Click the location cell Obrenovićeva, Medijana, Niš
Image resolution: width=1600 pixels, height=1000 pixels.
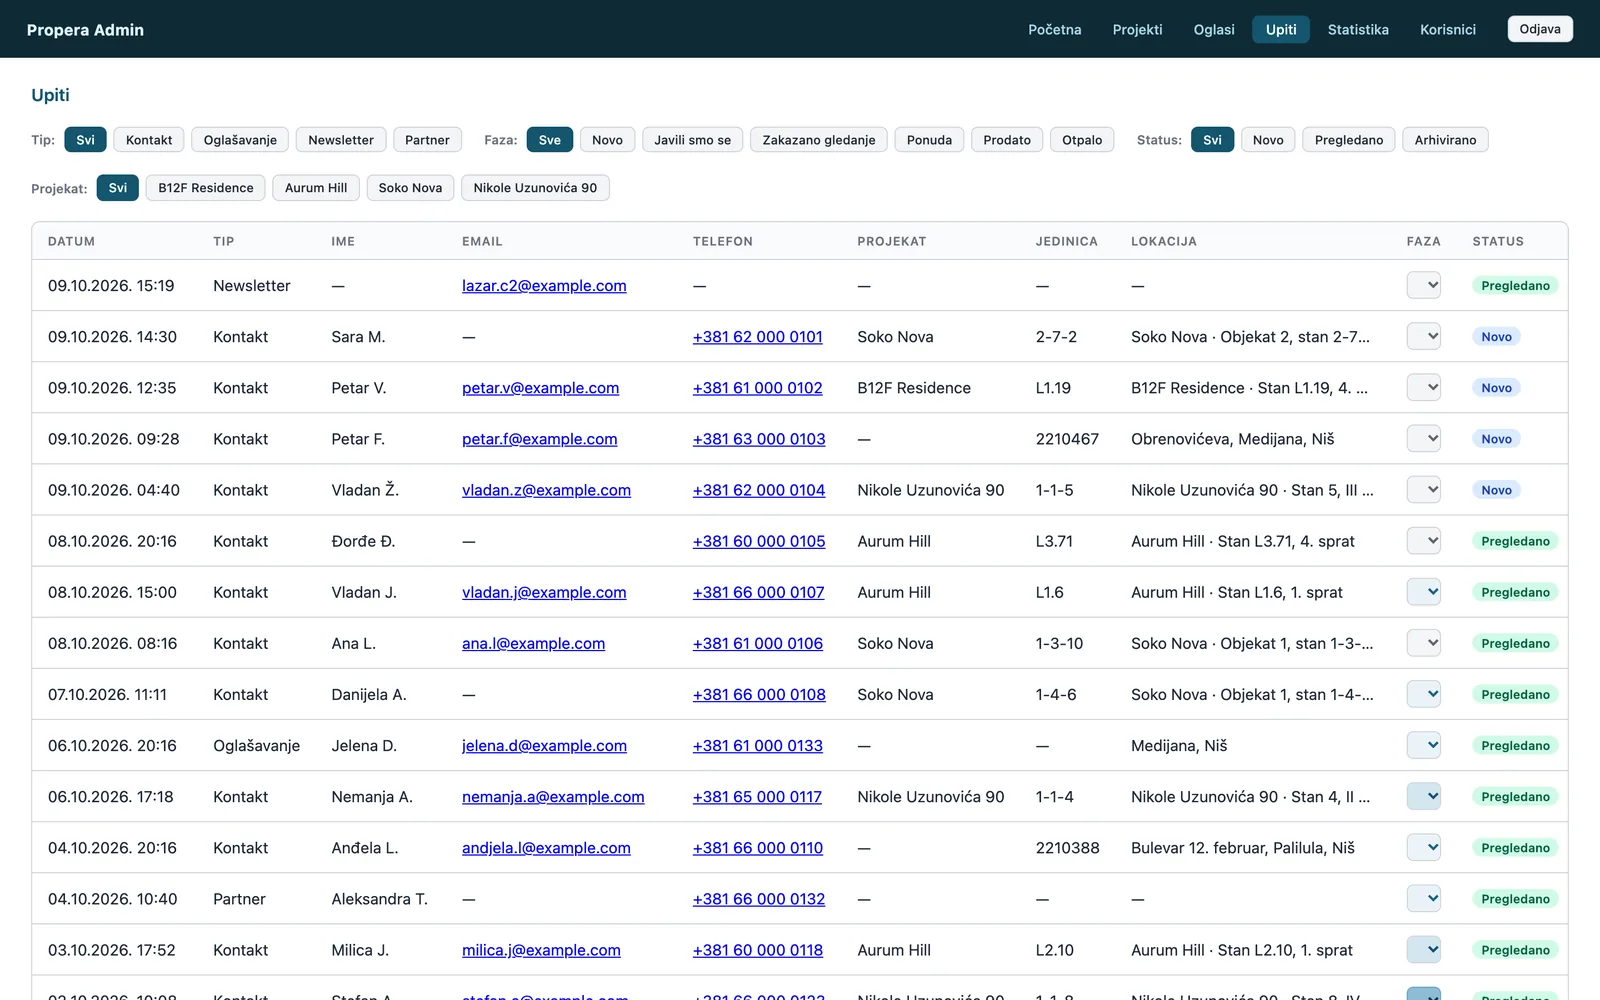point(1232,439)
